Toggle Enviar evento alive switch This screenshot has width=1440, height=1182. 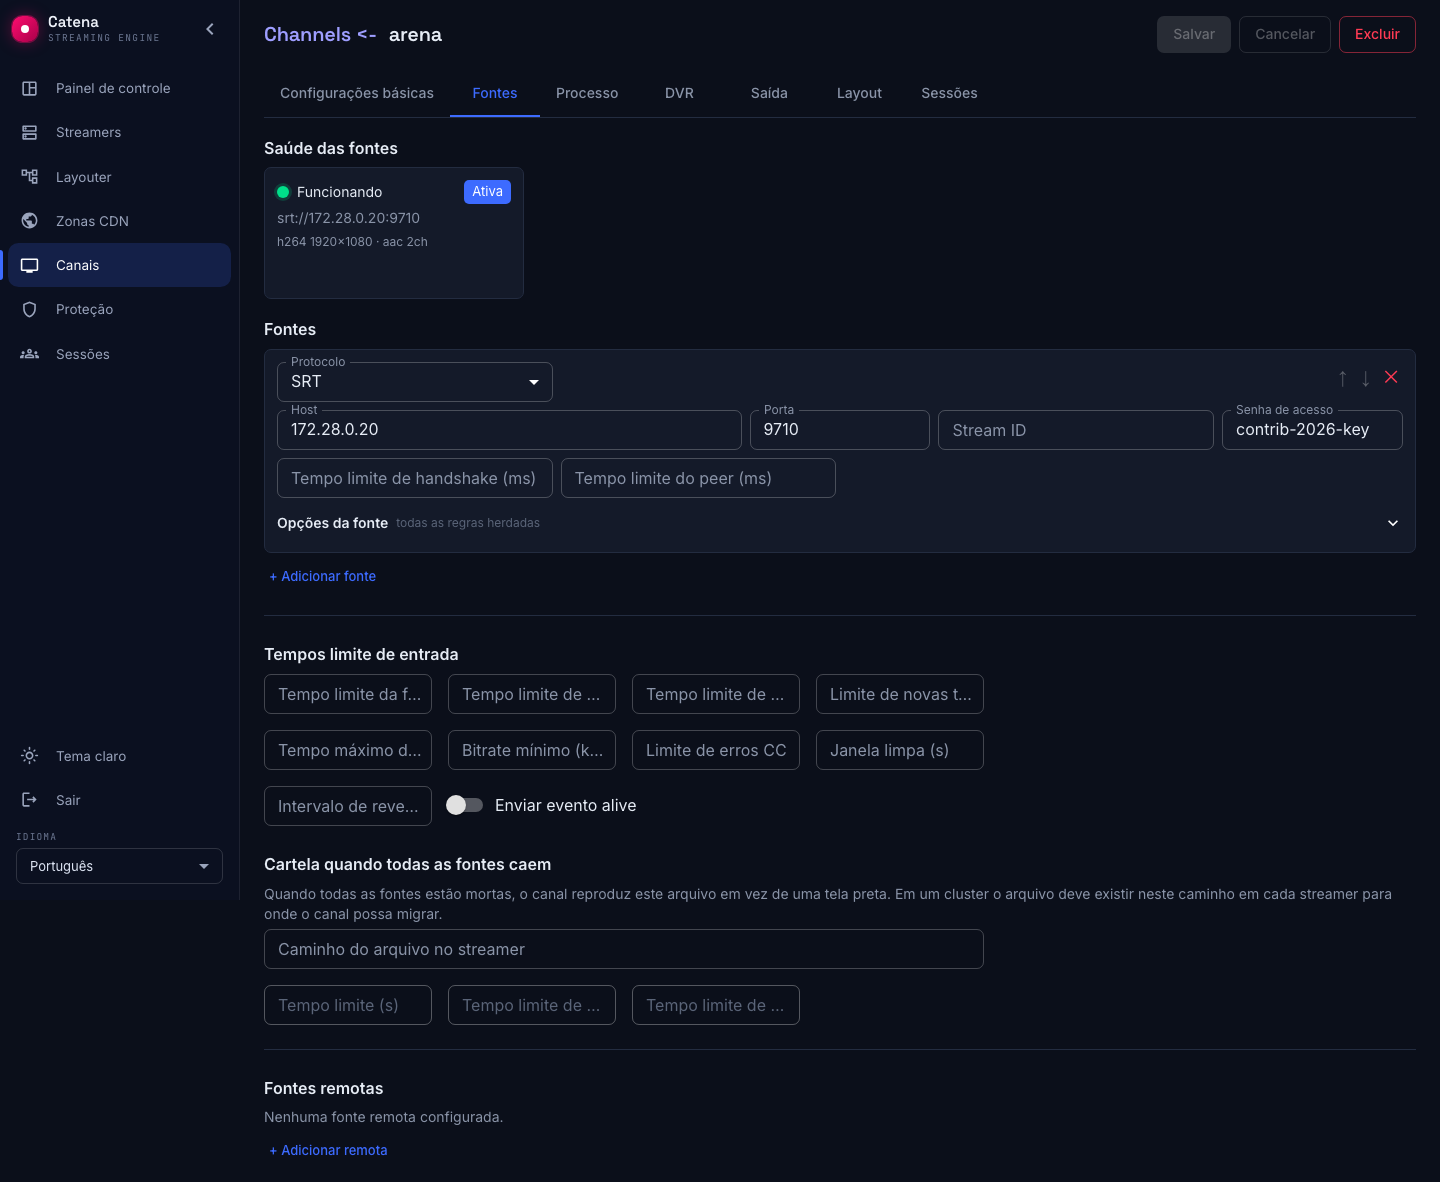464,805
